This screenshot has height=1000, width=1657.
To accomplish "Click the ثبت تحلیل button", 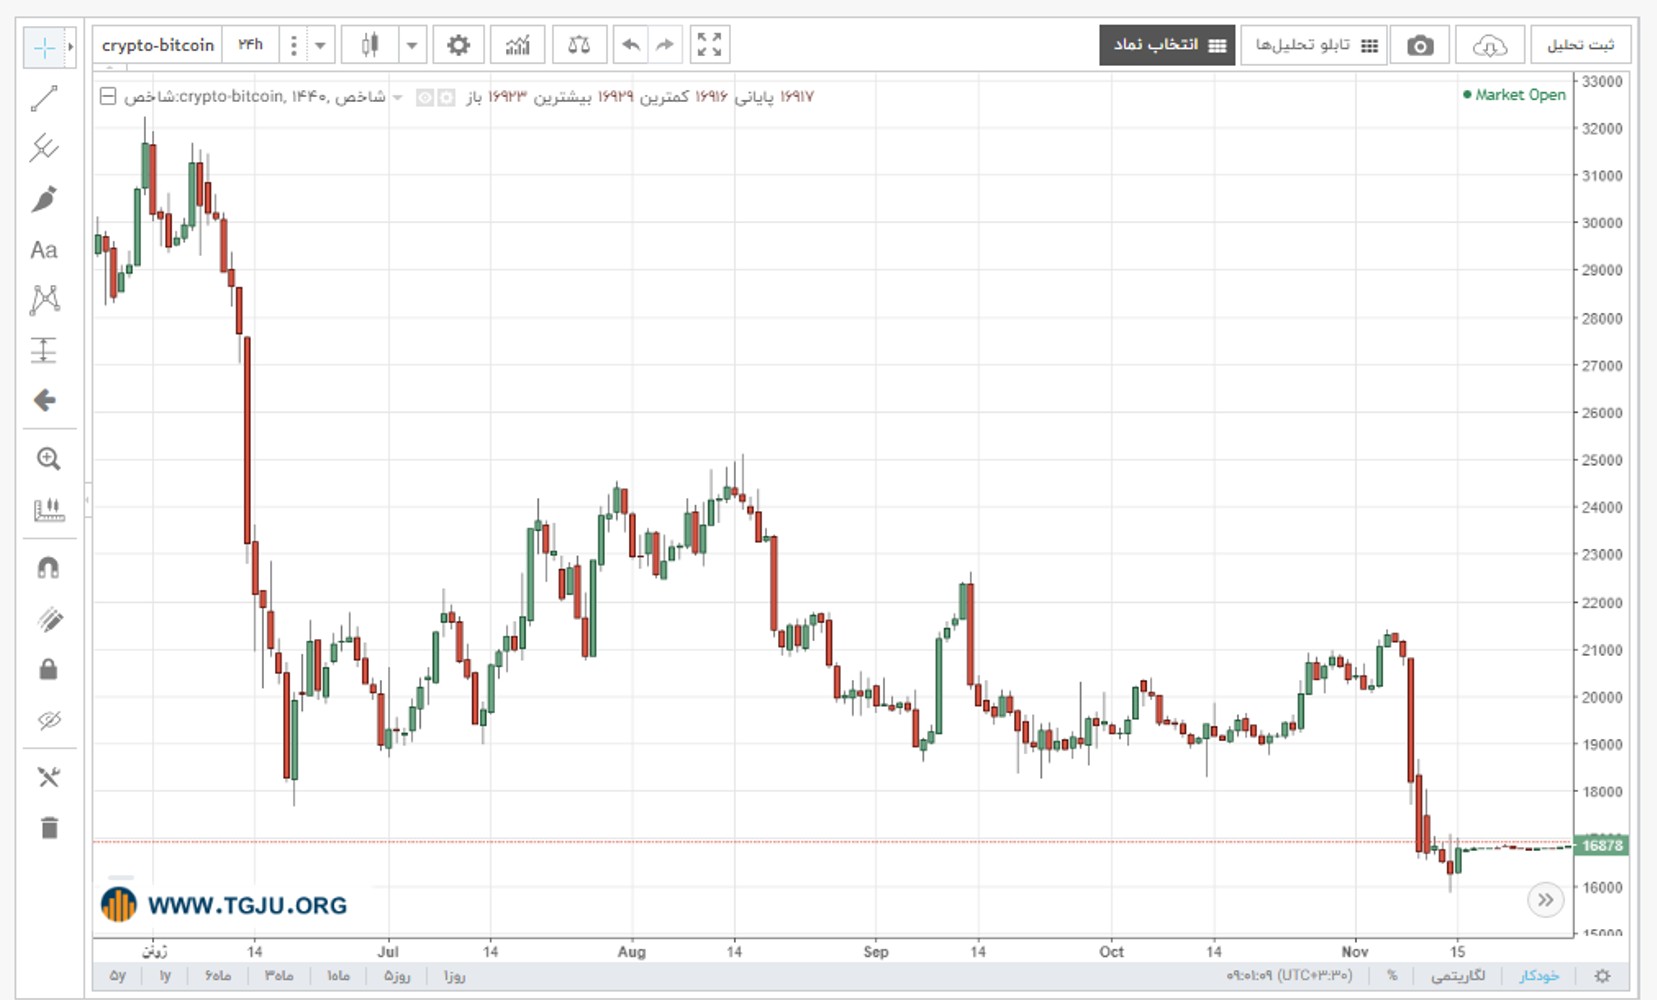I will click(1580, 45).
